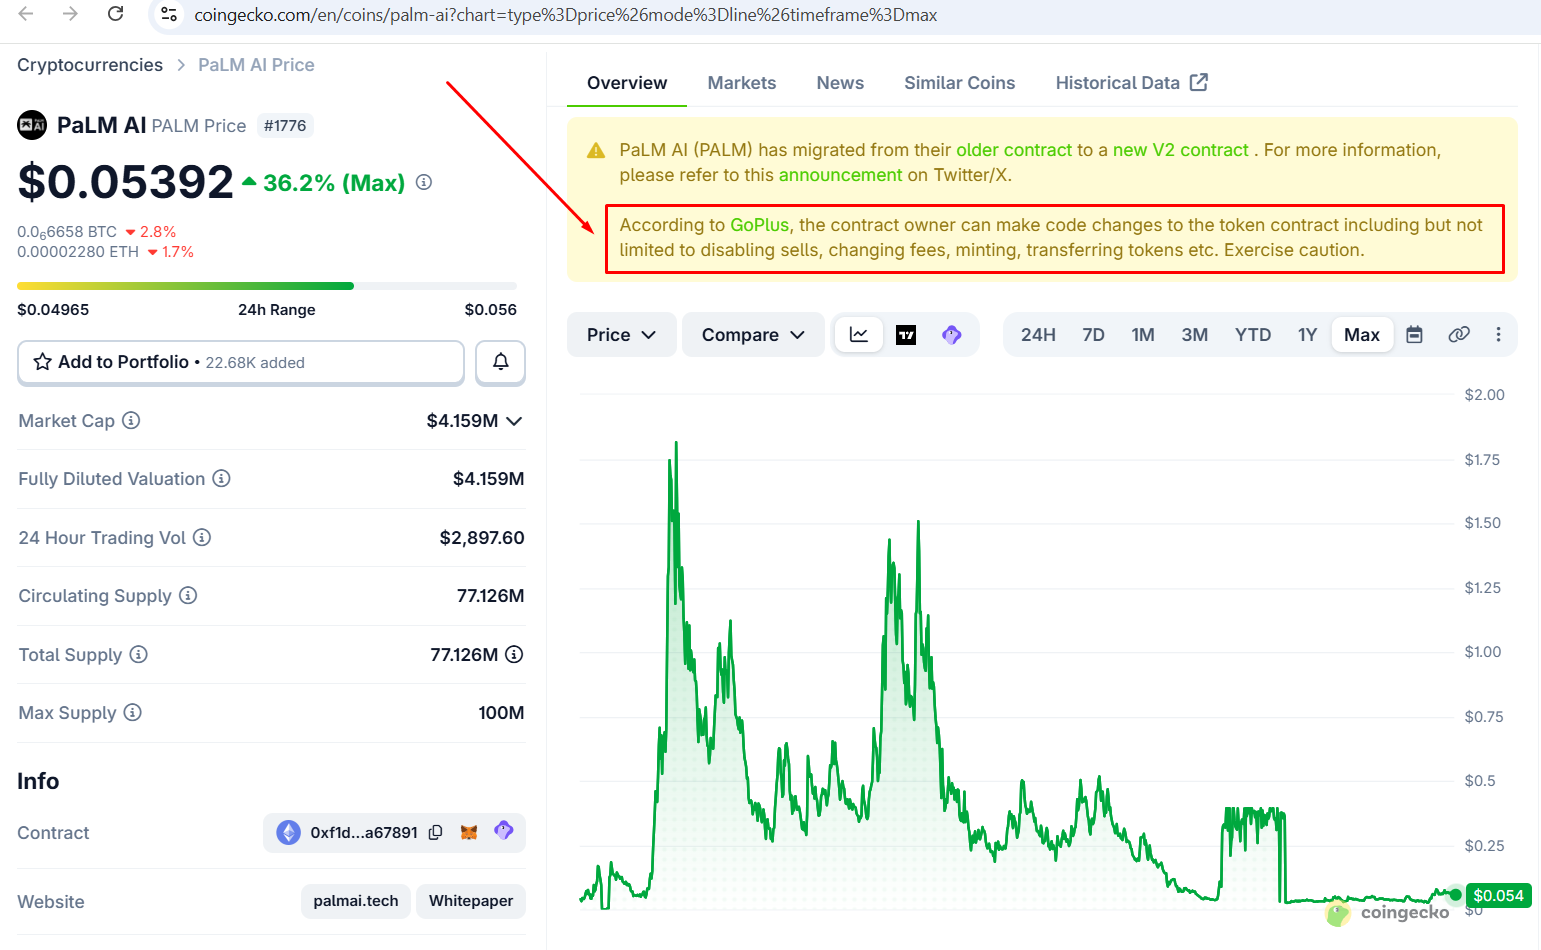Image resolution: width=1541 pixels, height=950 pixels.
Task: Go forward using the browser forward arrow
Action: [x=70, y=14]
